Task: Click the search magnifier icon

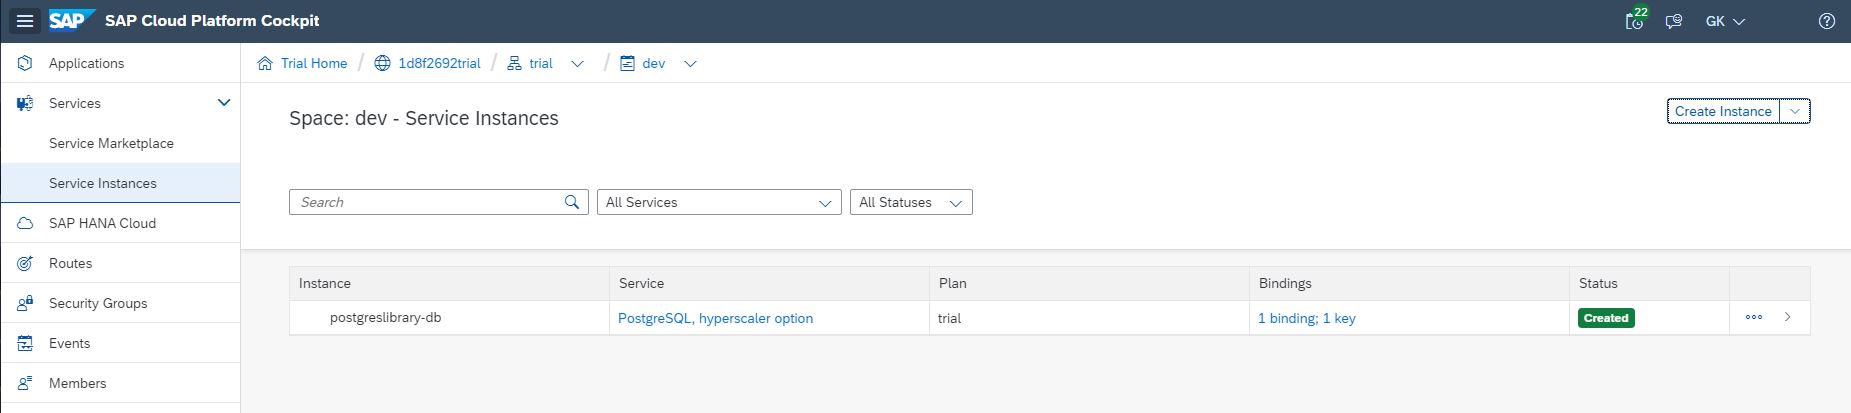Action: (572, 202)
